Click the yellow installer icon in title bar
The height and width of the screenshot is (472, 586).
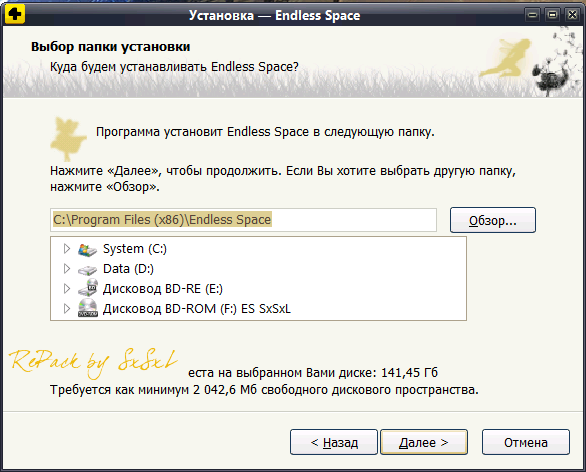point(15,14)
